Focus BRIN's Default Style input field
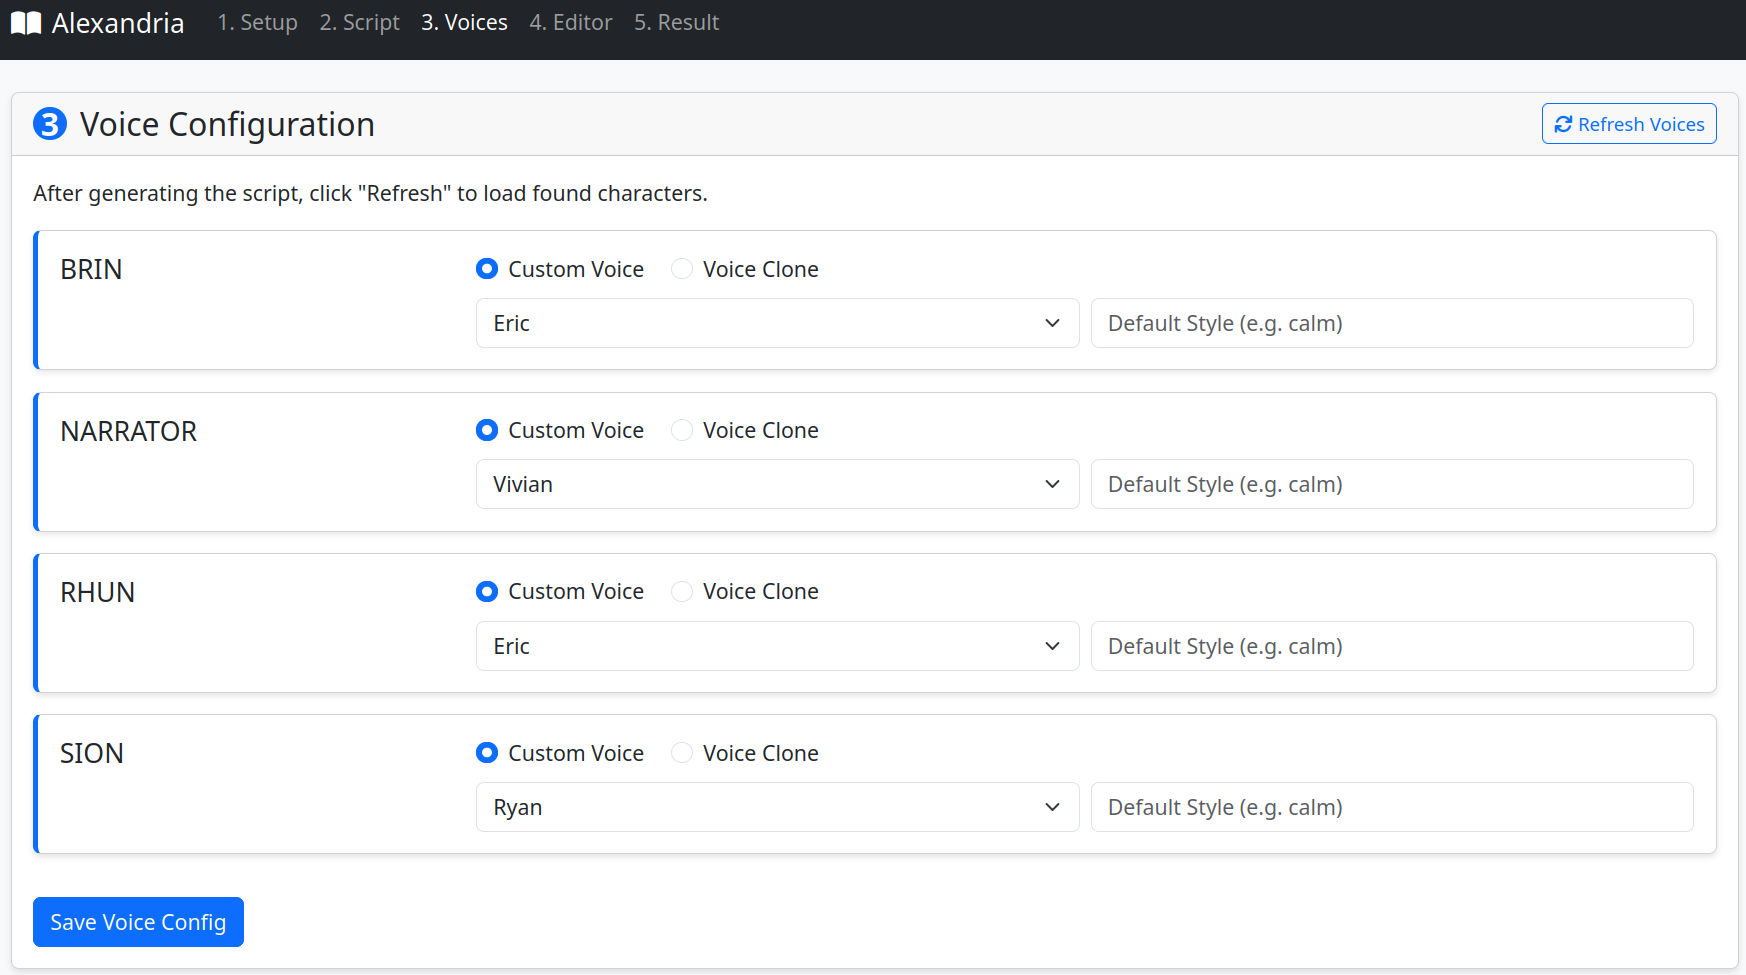Viewport: 1746px width, 975px height. (1392, 323)
